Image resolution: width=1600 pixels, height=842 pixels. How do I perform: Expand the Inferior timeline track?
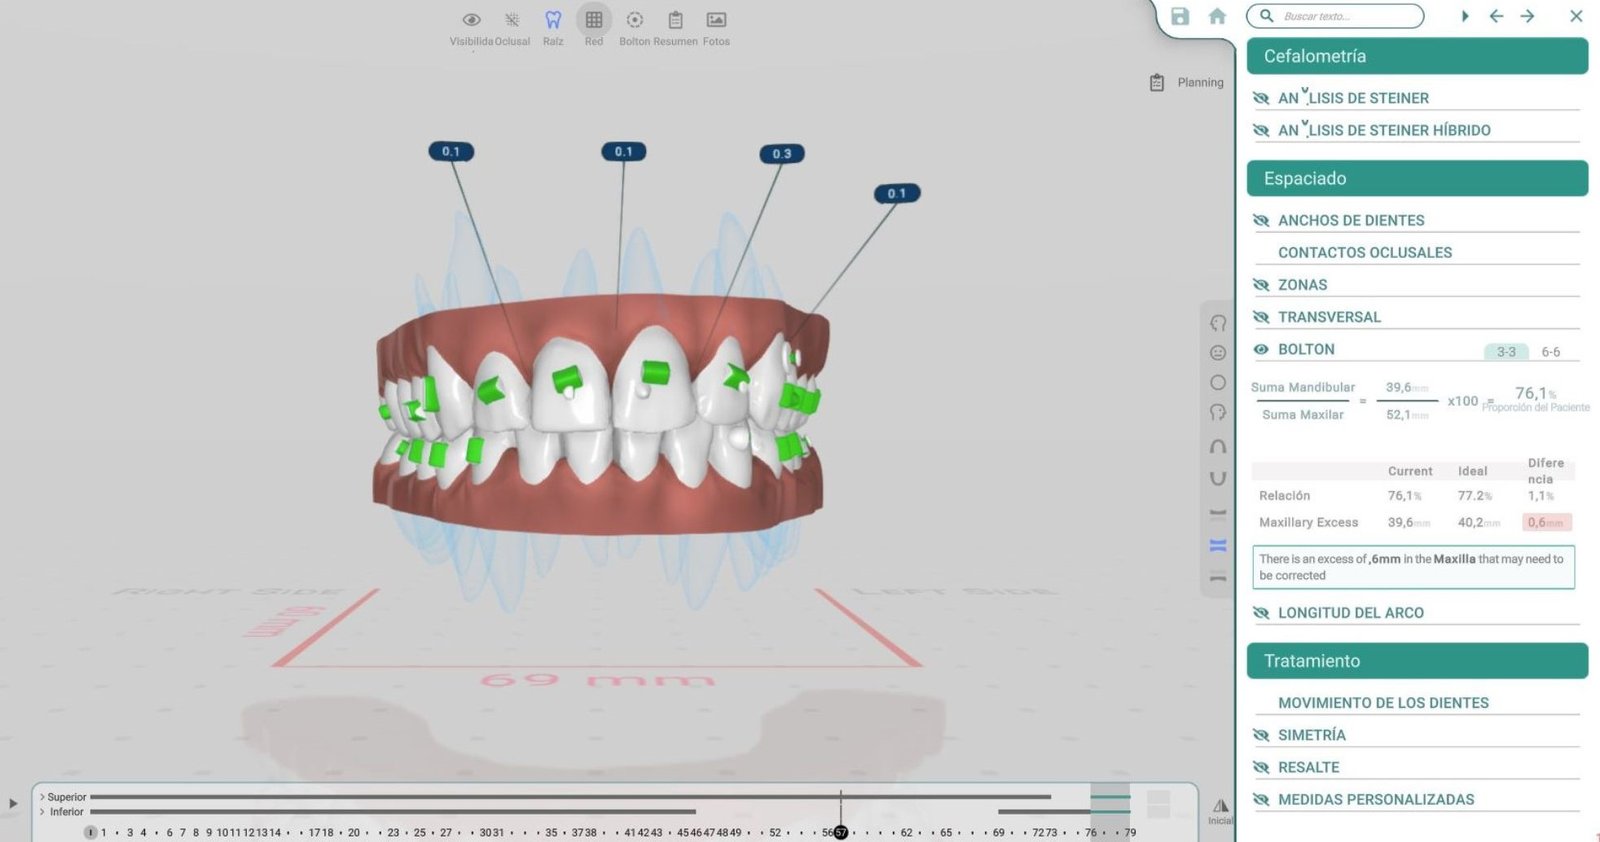pos(42,812)
